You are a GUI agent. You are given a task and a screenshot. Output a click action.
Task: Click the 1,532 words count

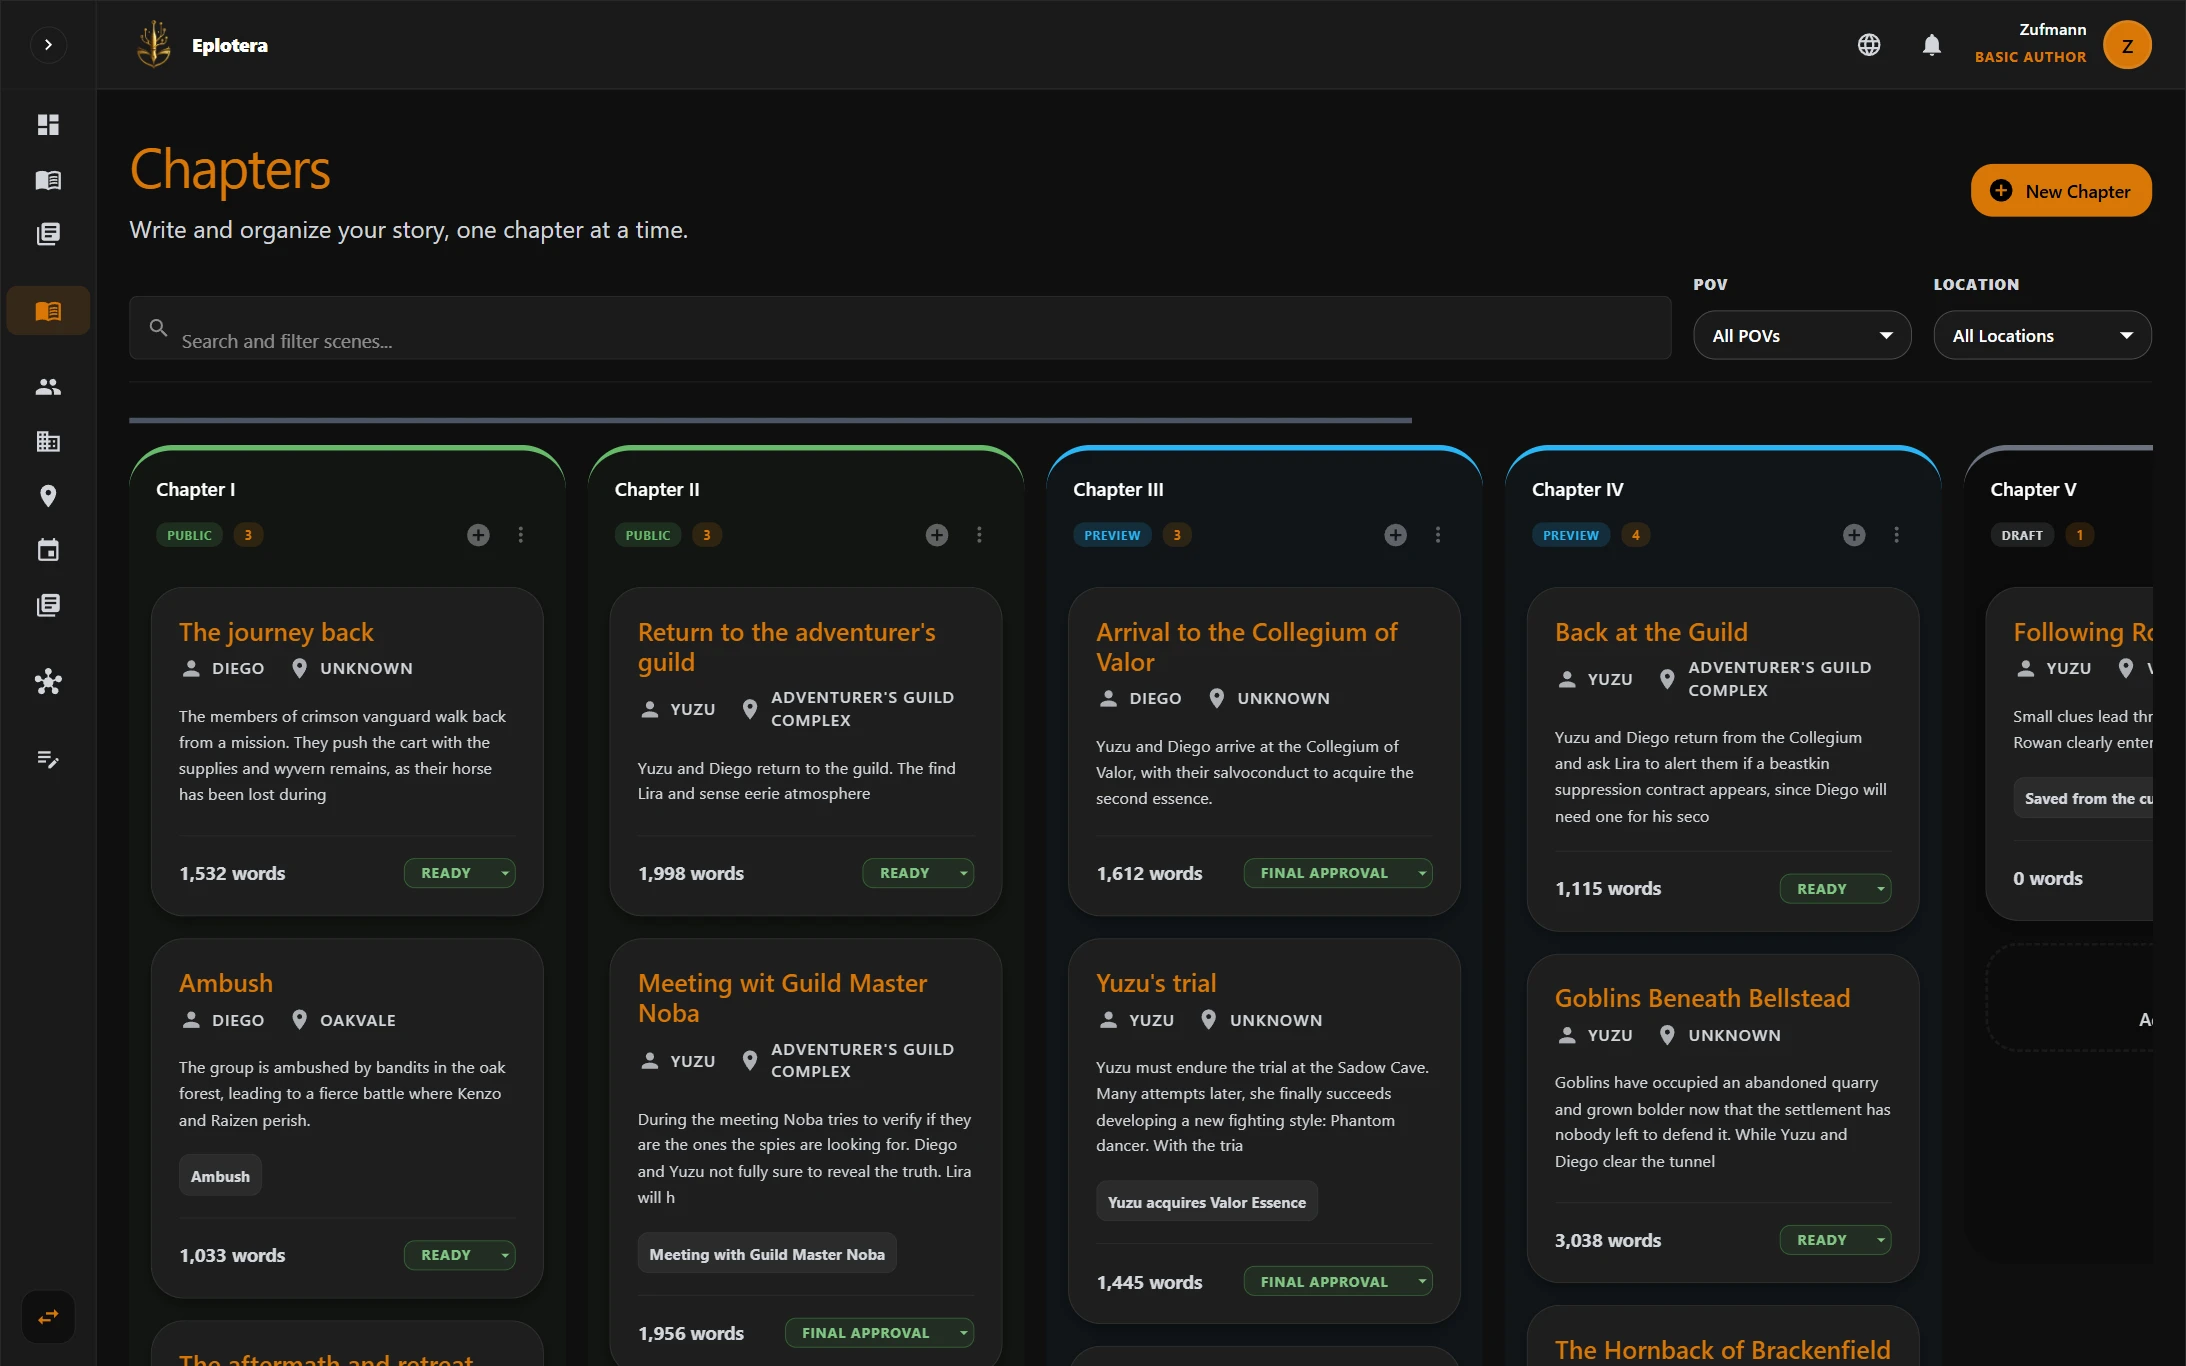[232, 873]
